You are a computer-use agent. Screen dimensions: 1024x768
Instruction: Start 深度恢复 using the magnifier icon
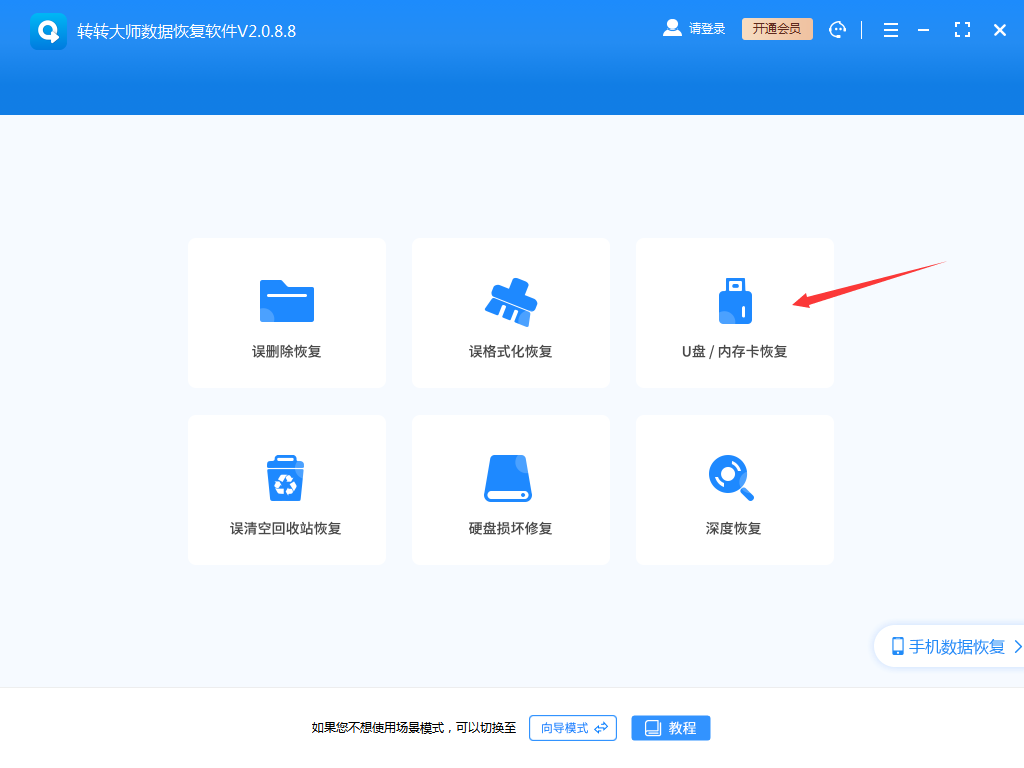734,476
